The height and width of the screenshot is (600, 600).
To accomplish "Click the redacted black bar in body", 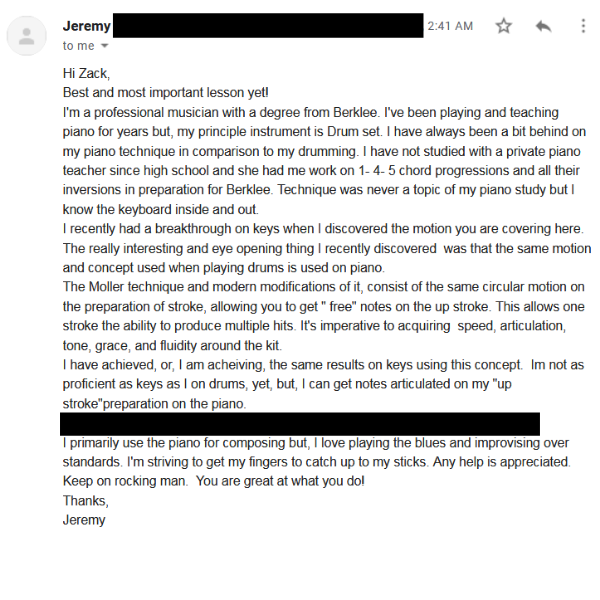I will [x=300, y=424].
